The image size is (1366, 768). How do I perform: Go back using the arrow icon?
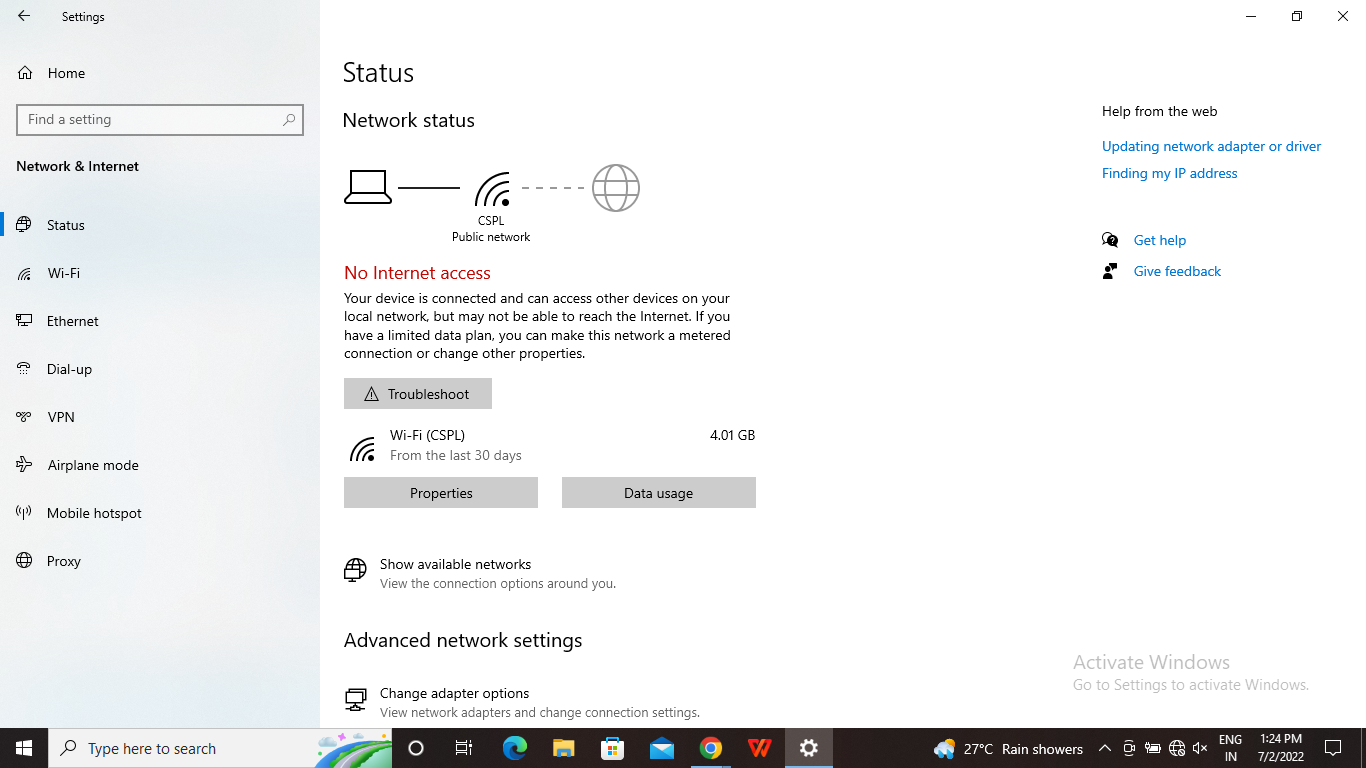(x=24, y=16)
